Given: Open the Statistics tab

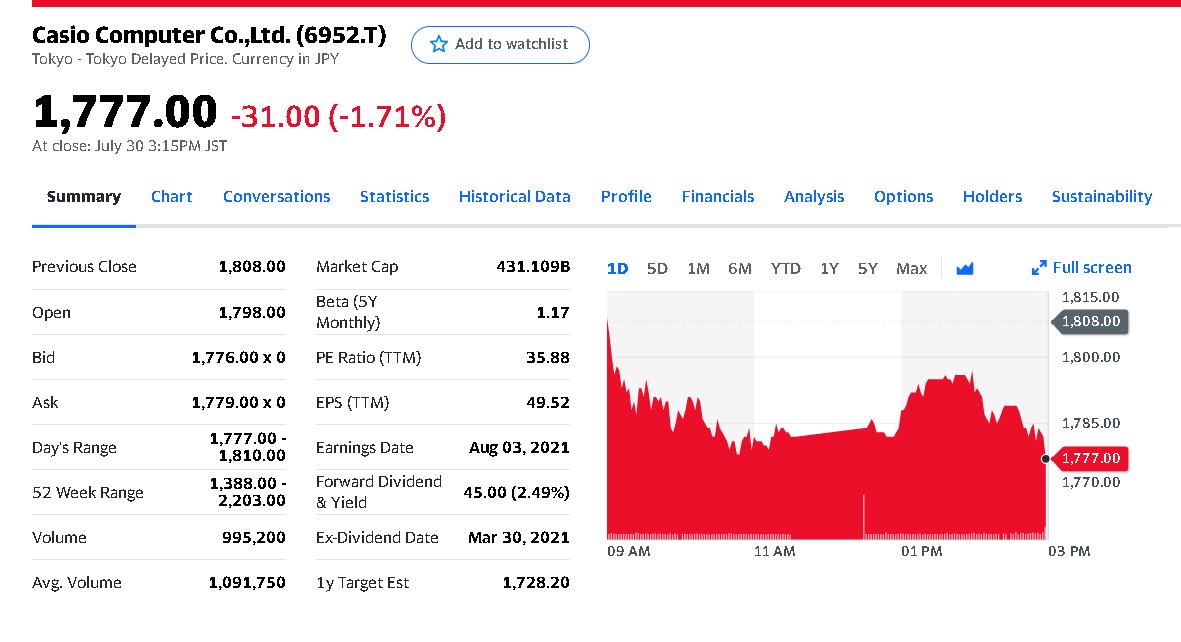Looking at the screenshot, I should coord(395,197).
